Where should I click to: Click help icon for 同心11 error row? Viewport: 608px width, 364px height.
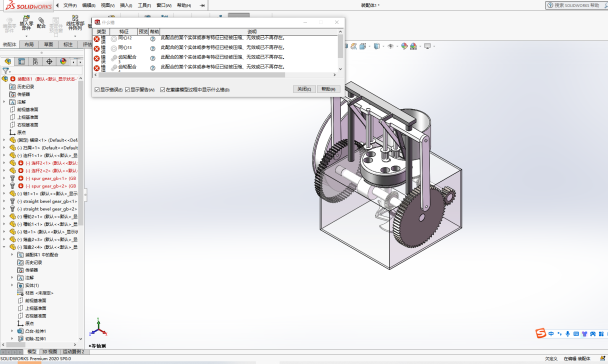point(152,48)
